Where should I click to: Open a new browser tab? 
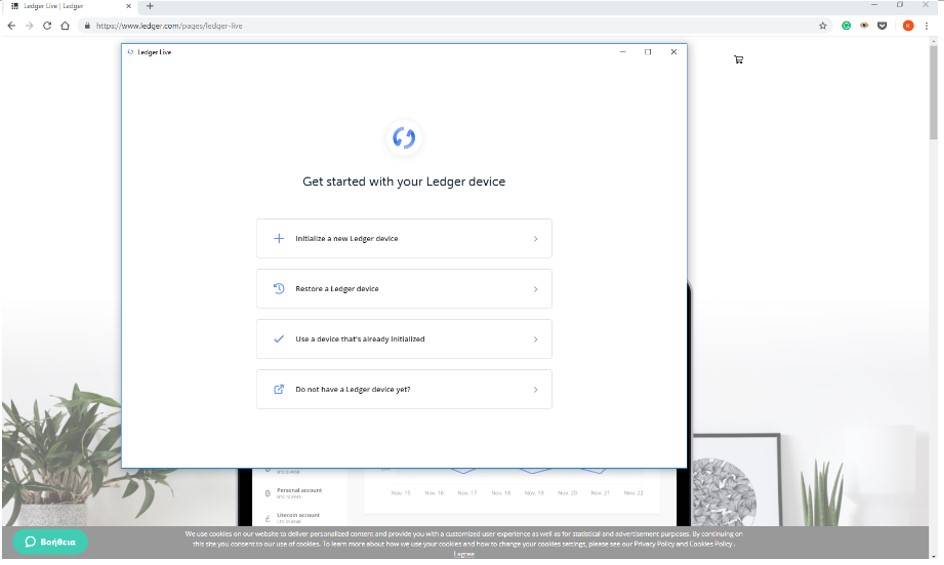(150, 6)
